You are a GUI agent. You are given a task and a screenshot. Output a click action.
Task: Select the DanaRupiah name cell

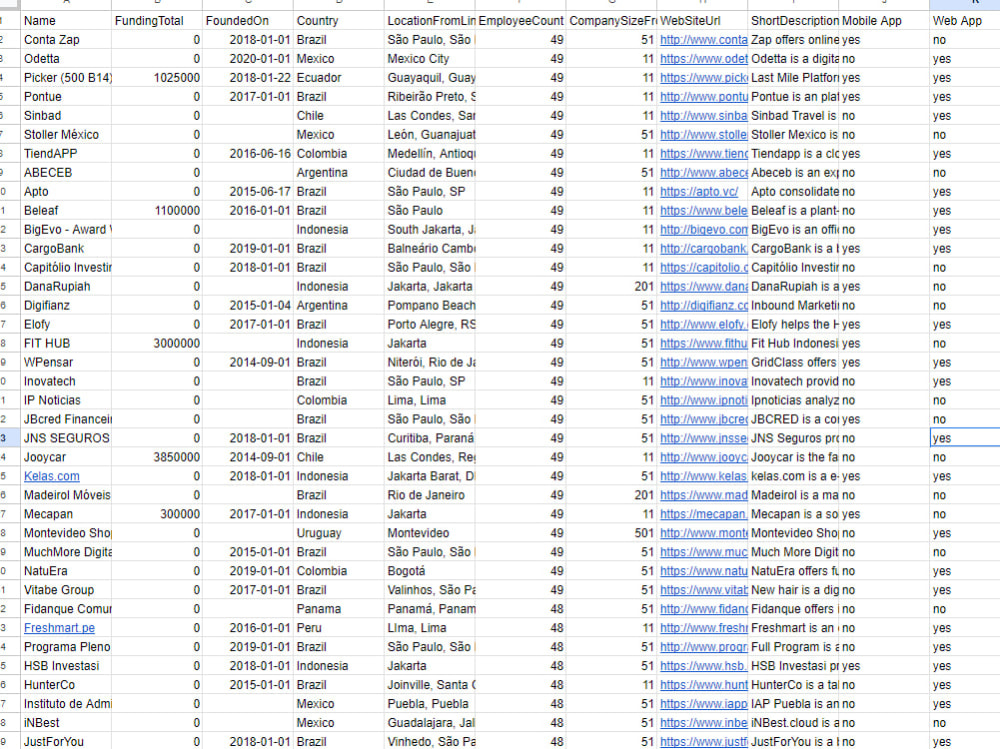click(66, 286)
